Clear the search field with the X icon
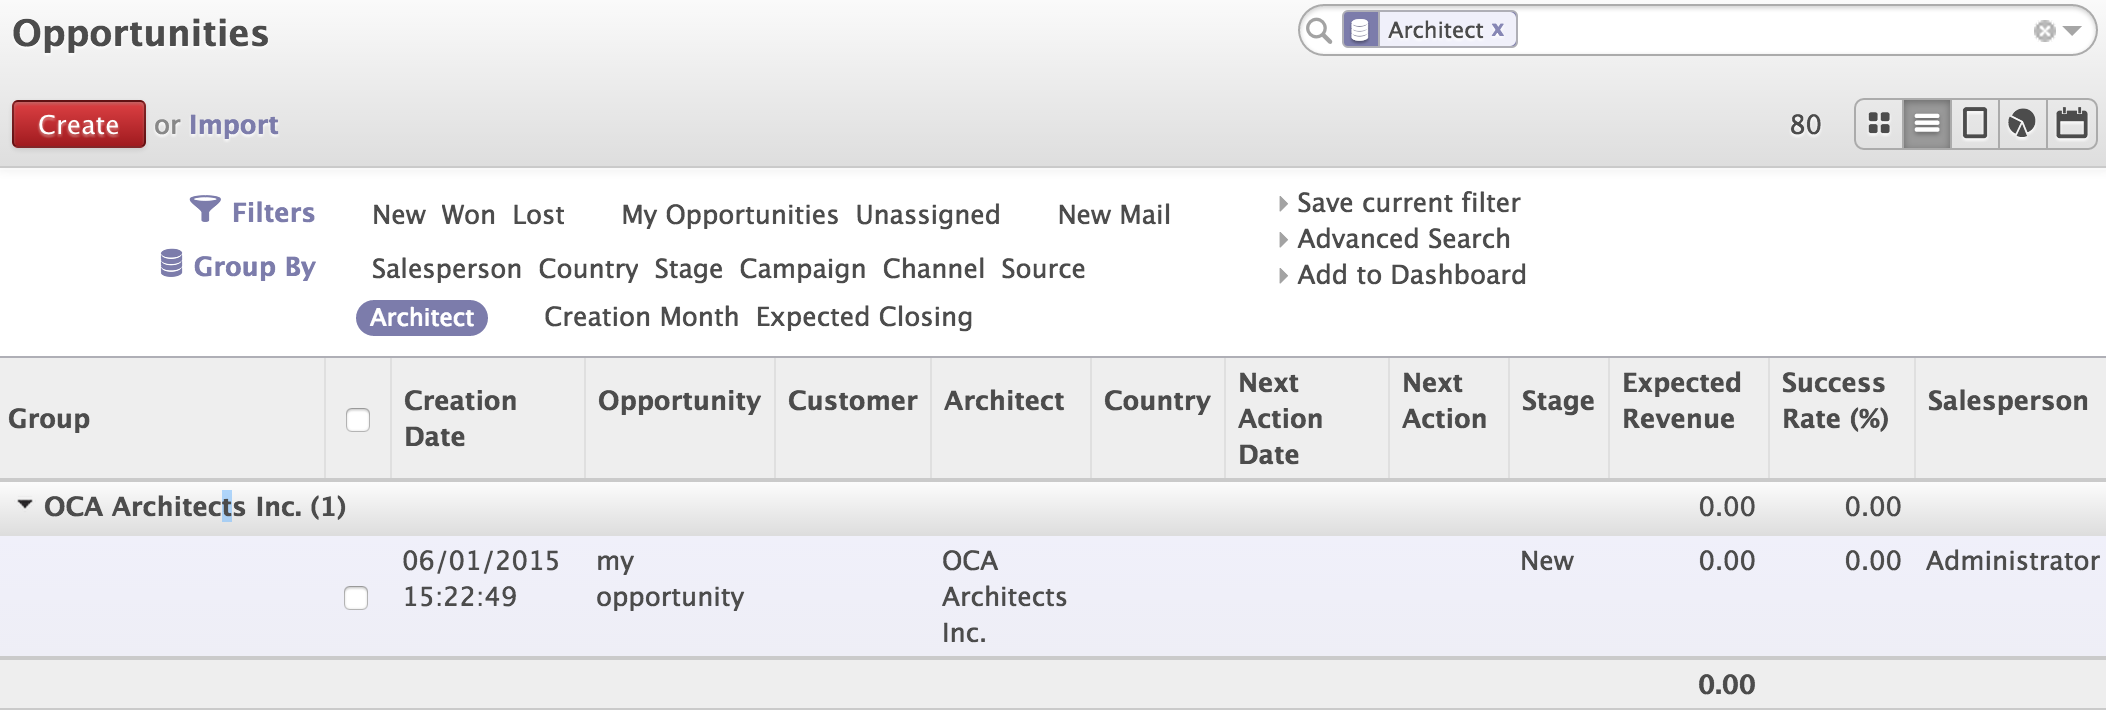 pos(2044,31)
